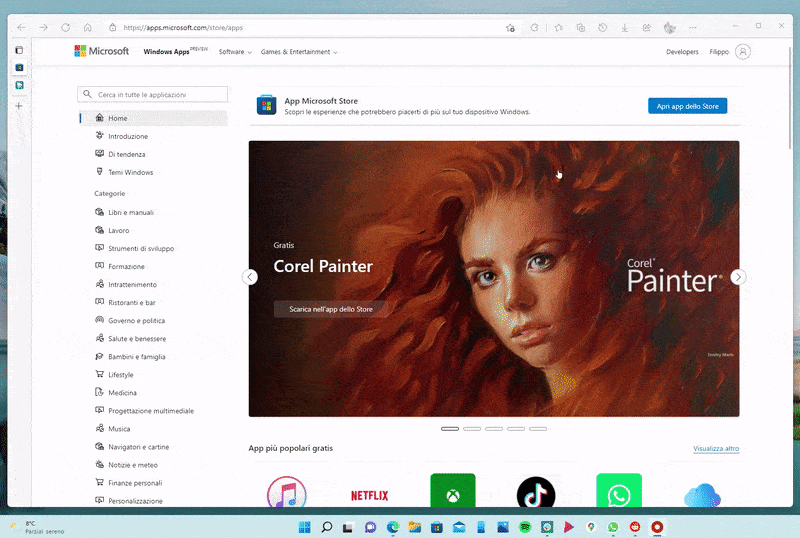The height and width of the screenshot is (538, 800).
Task: Open taskbar Search
Action: click(327, 527)
